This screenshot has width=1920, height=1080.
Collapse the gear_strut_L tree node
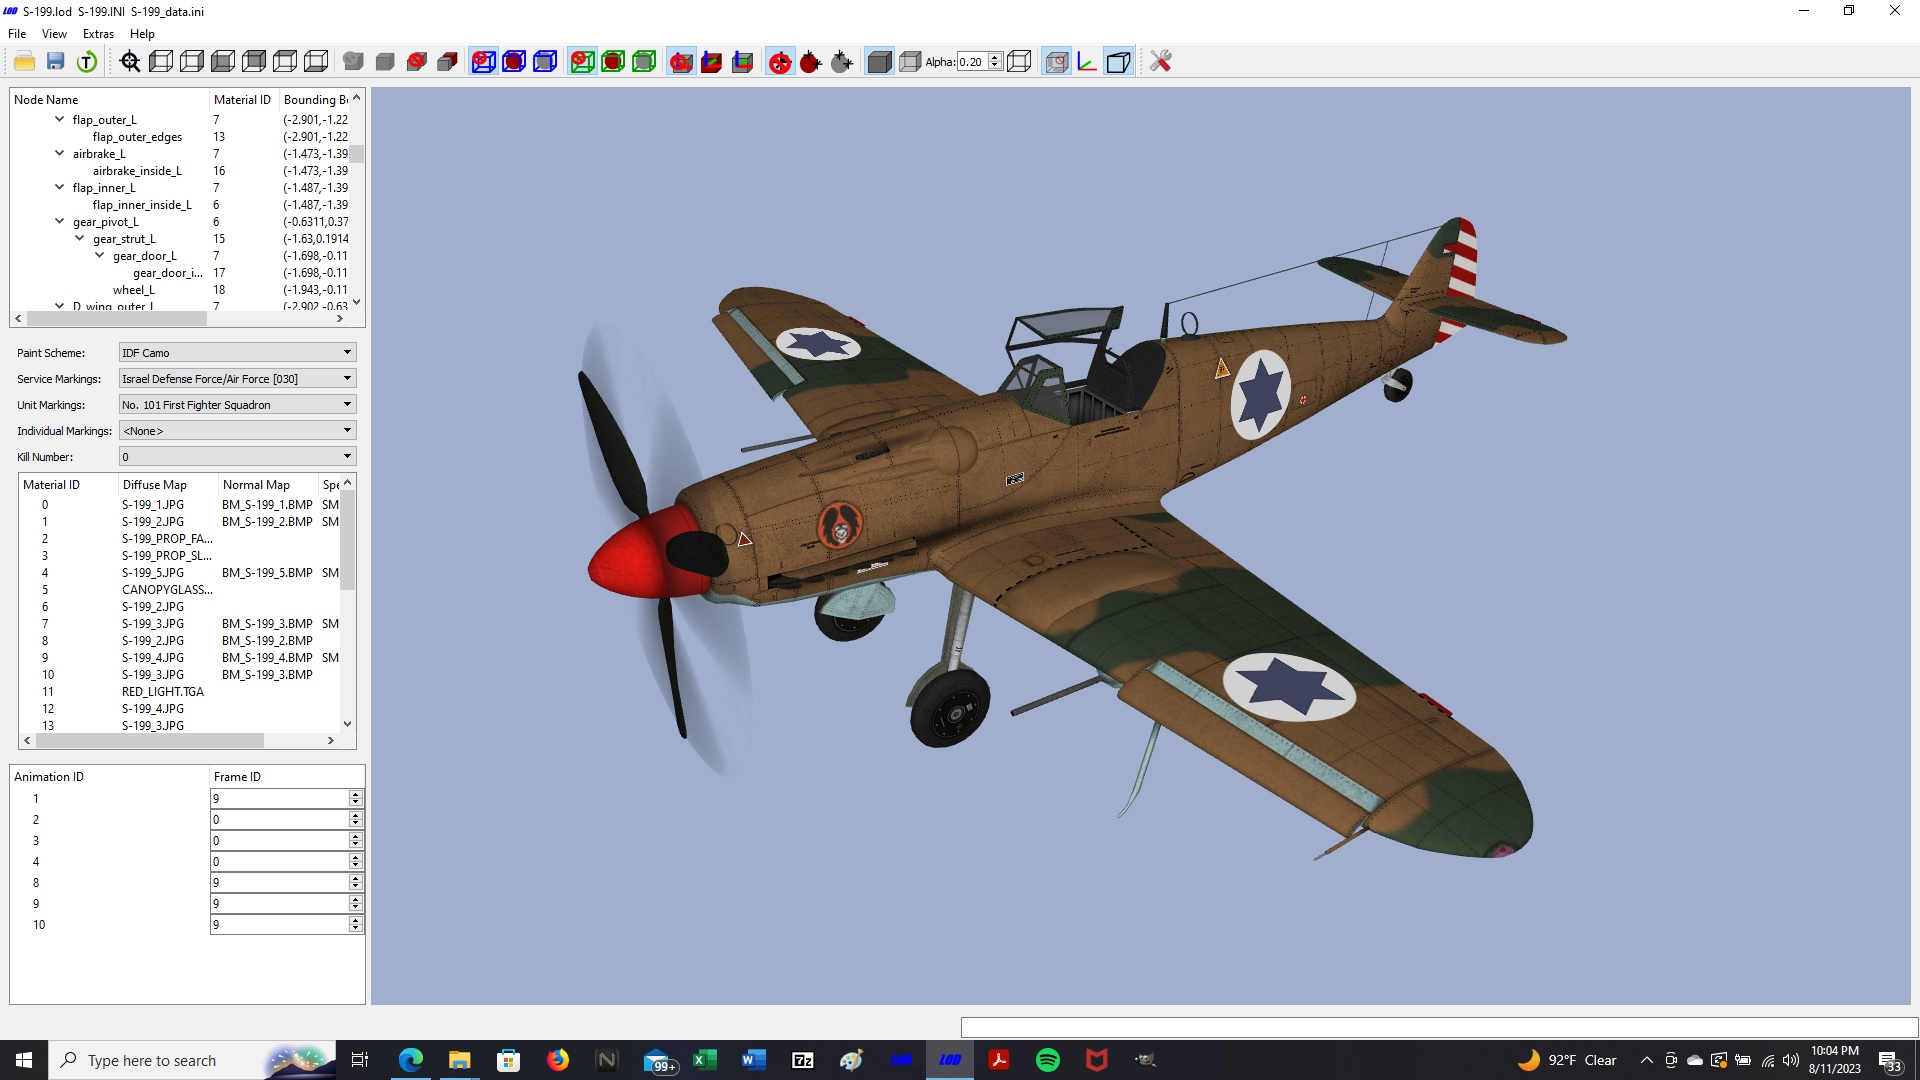point(80,238)
